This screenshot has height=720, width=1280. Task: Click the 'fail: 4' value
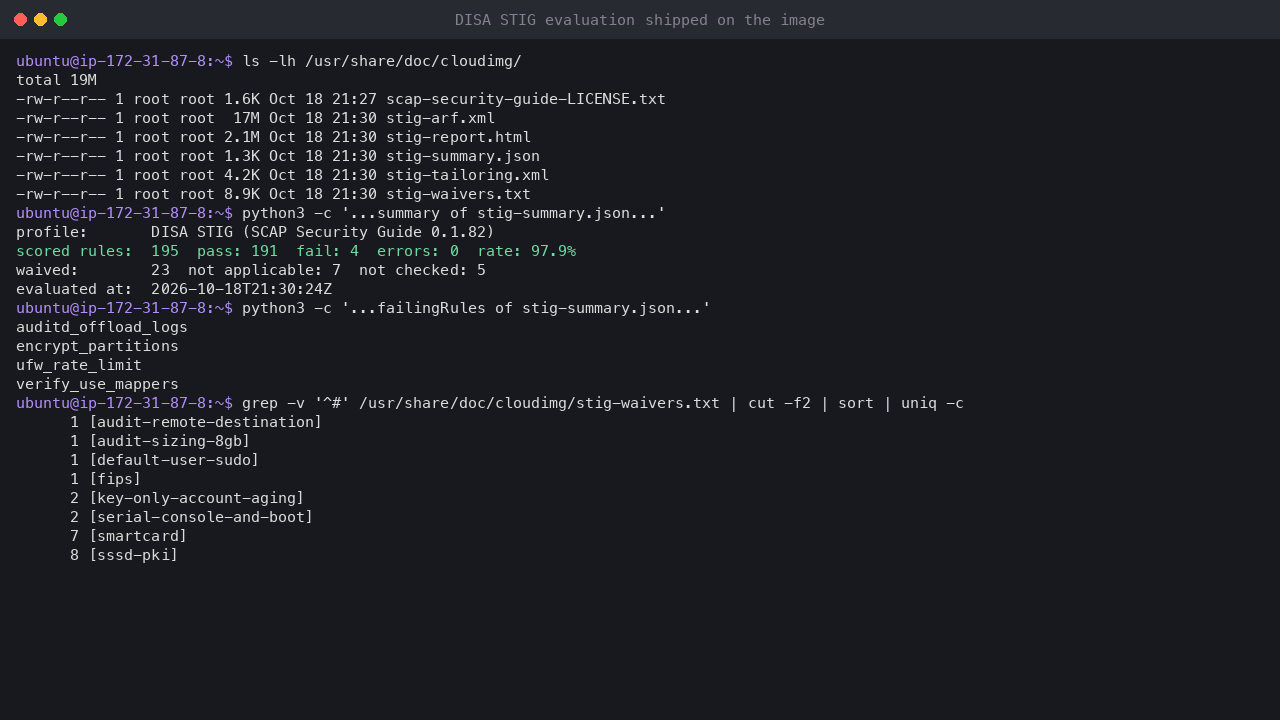[x=328, y=251]
